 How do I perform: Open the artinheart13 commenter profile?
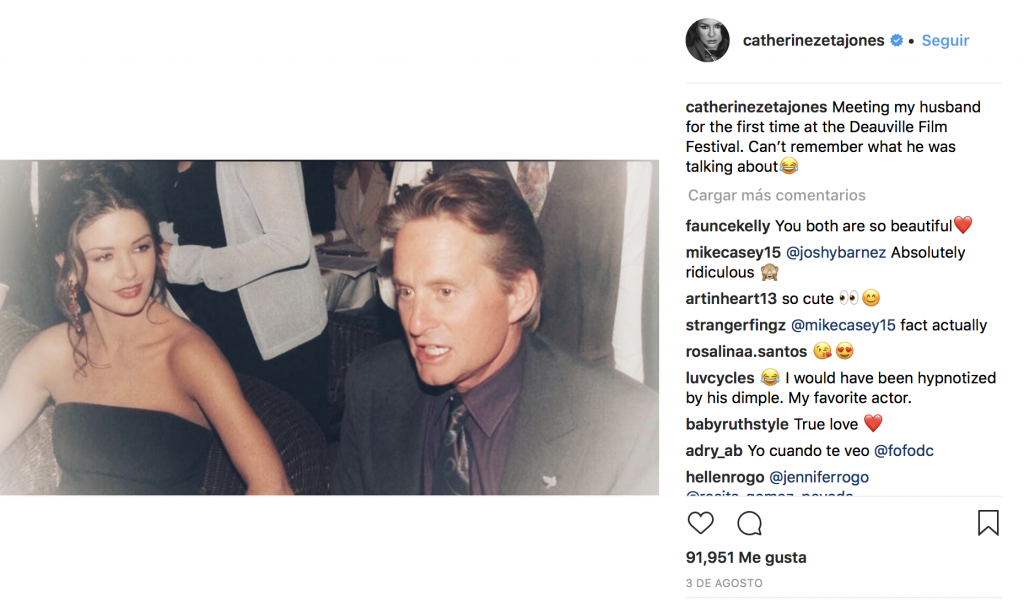pyautogui.click(x=731, y=298)
